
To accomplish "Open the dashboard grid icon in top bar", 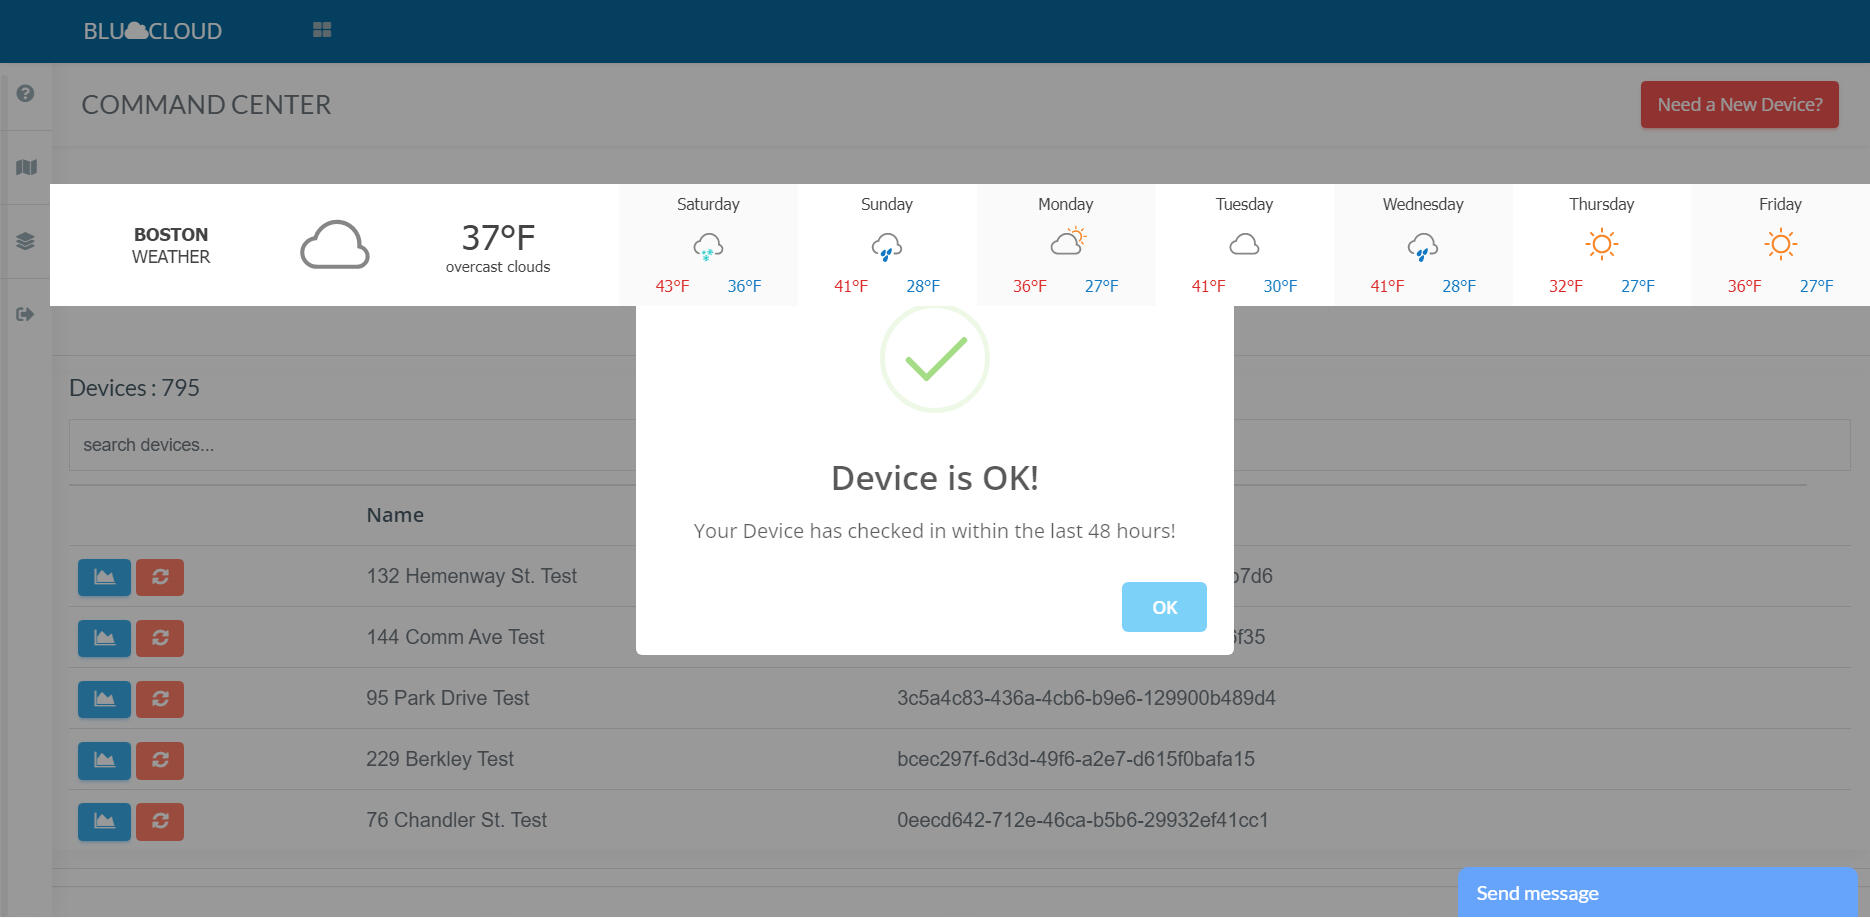I will 322,30.
